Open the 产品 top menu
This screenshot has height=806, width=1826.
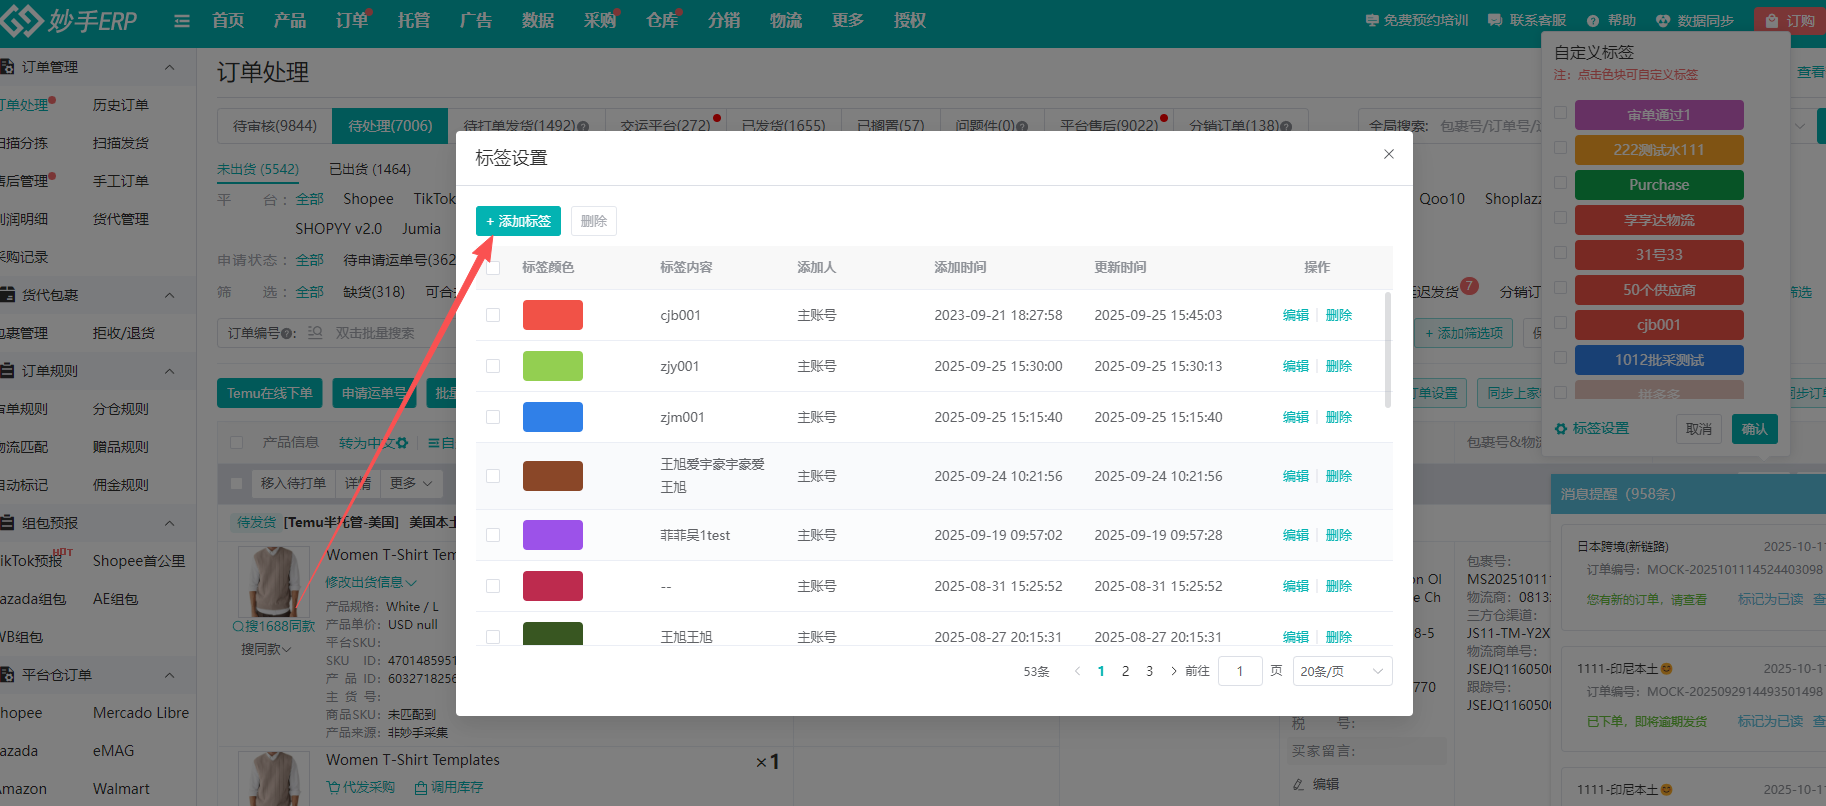pyautogui.click(x=290, y=21)
